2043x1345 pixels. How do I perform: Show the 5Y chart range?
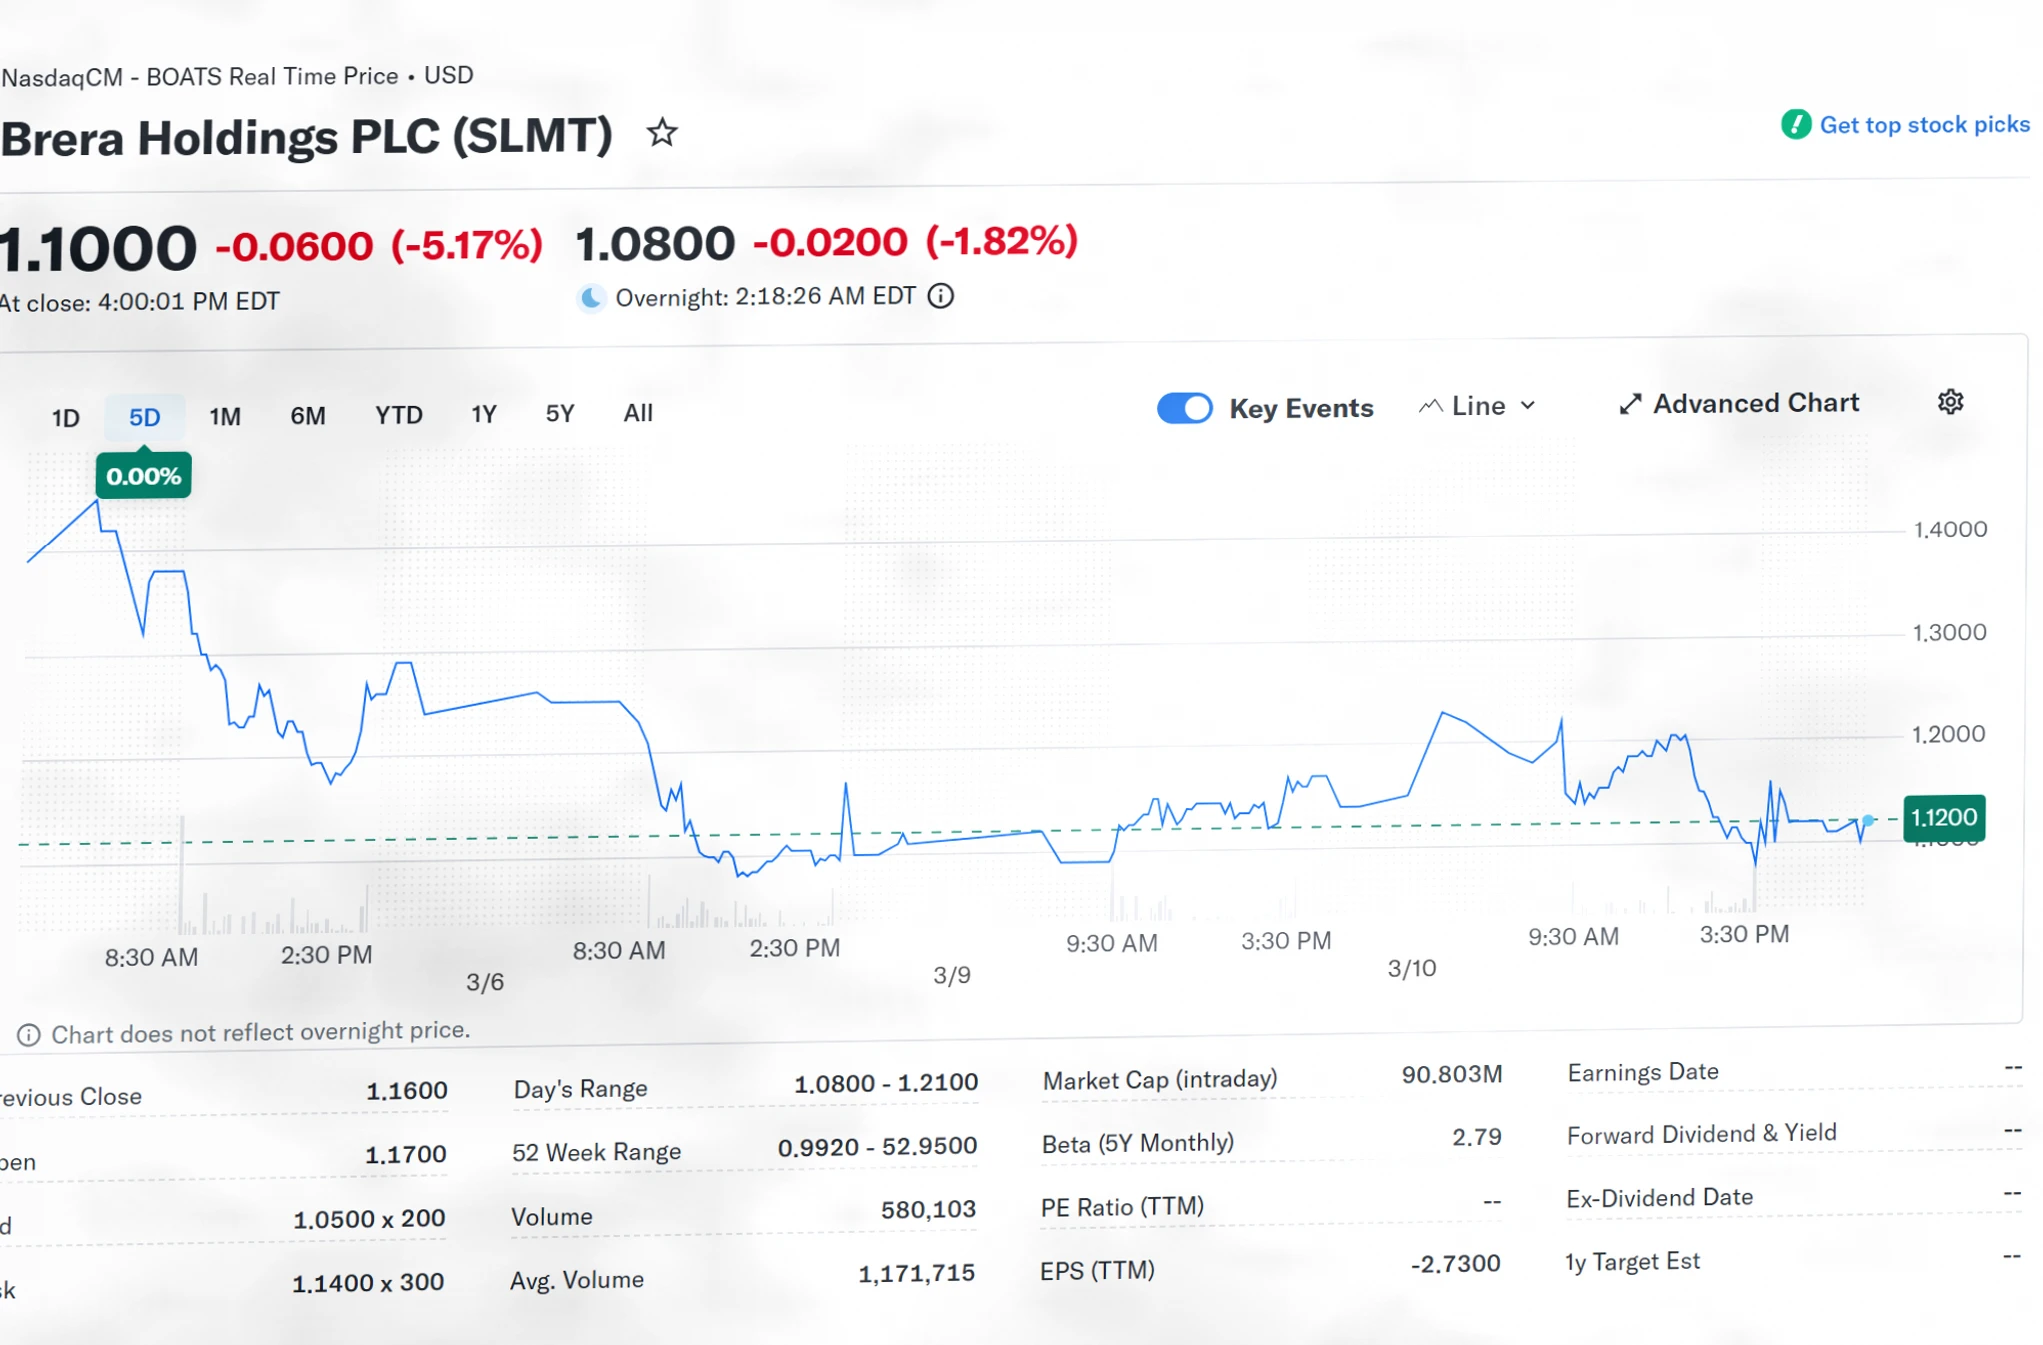click(560, 413)
